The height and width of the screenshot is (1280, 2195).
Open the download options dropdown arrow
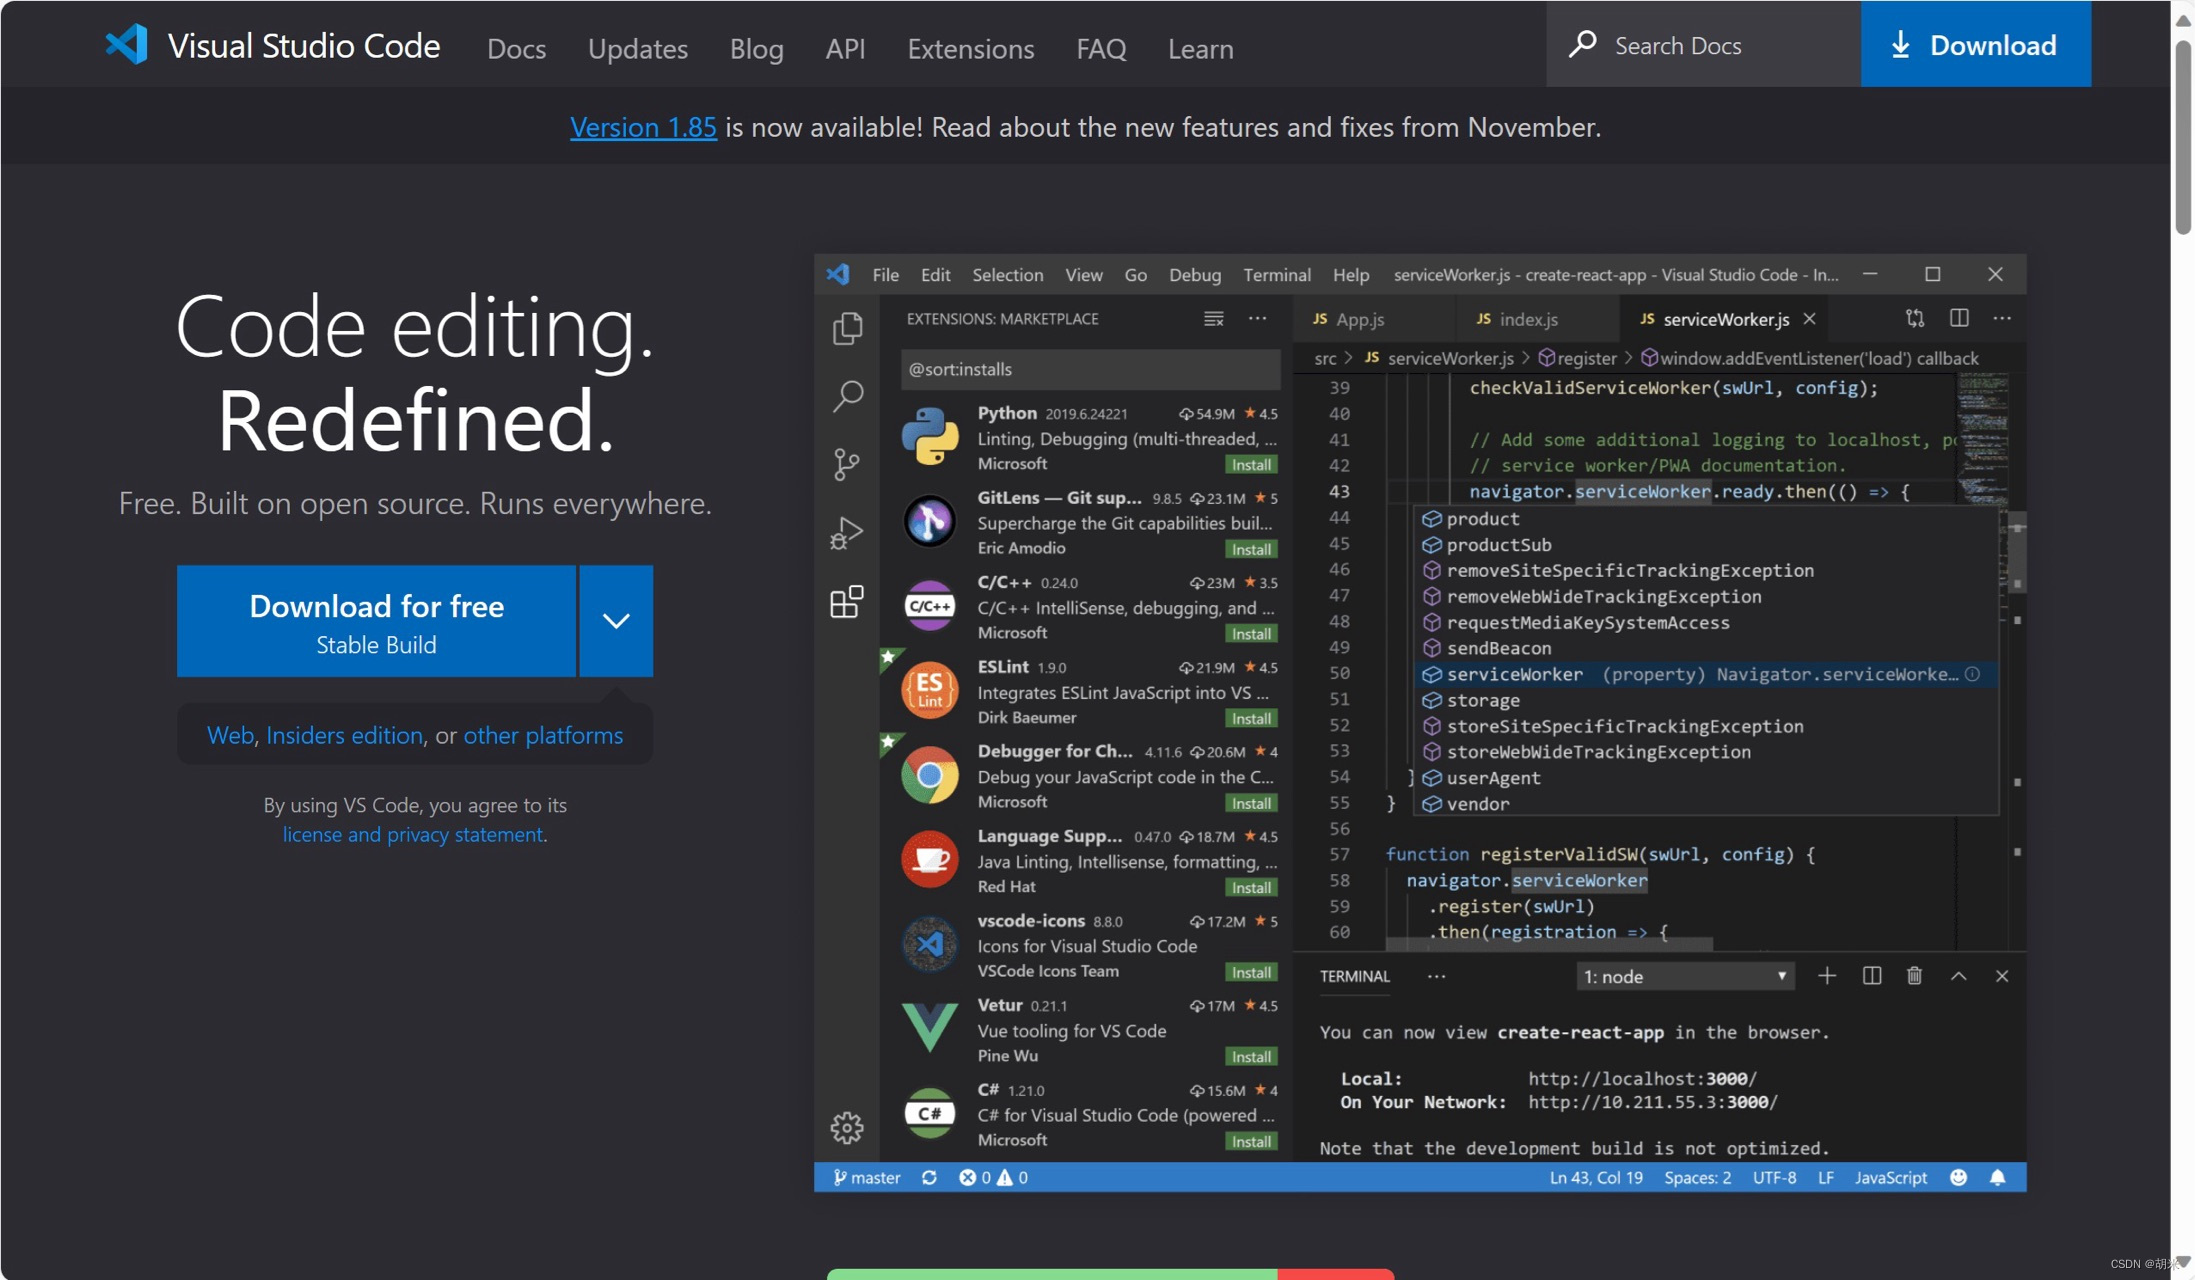pyautogui.click(x=616, y=621)
